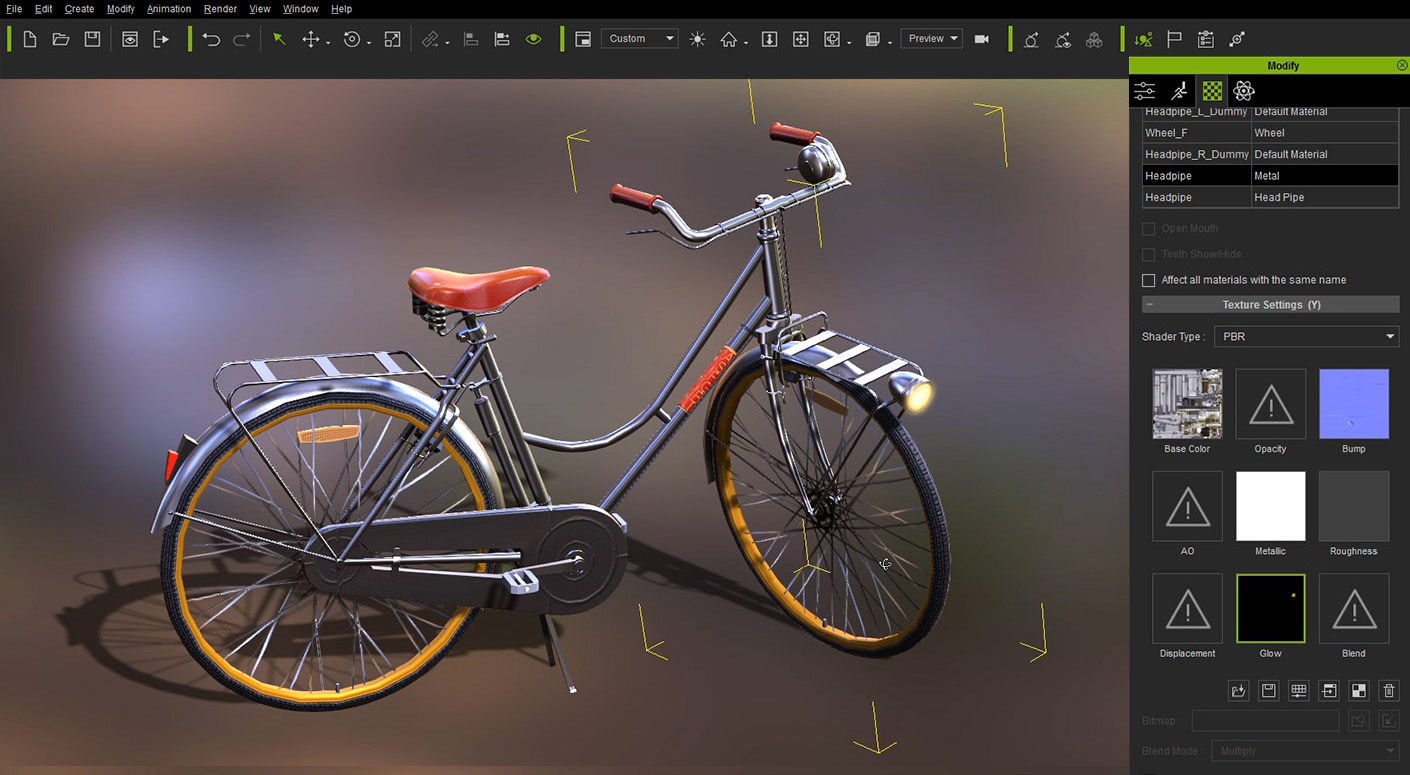Select the Headpipe Metal material row
1410x775 pixels.
[x=1270, y=176]
